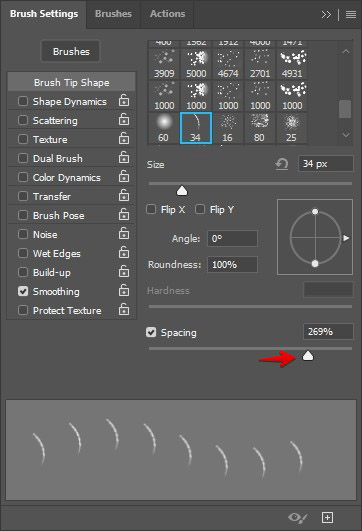The width and height of the screenshot is (362, 531).
Task: Enable the Dual Brush checkbox
Action: coord(23,158)
